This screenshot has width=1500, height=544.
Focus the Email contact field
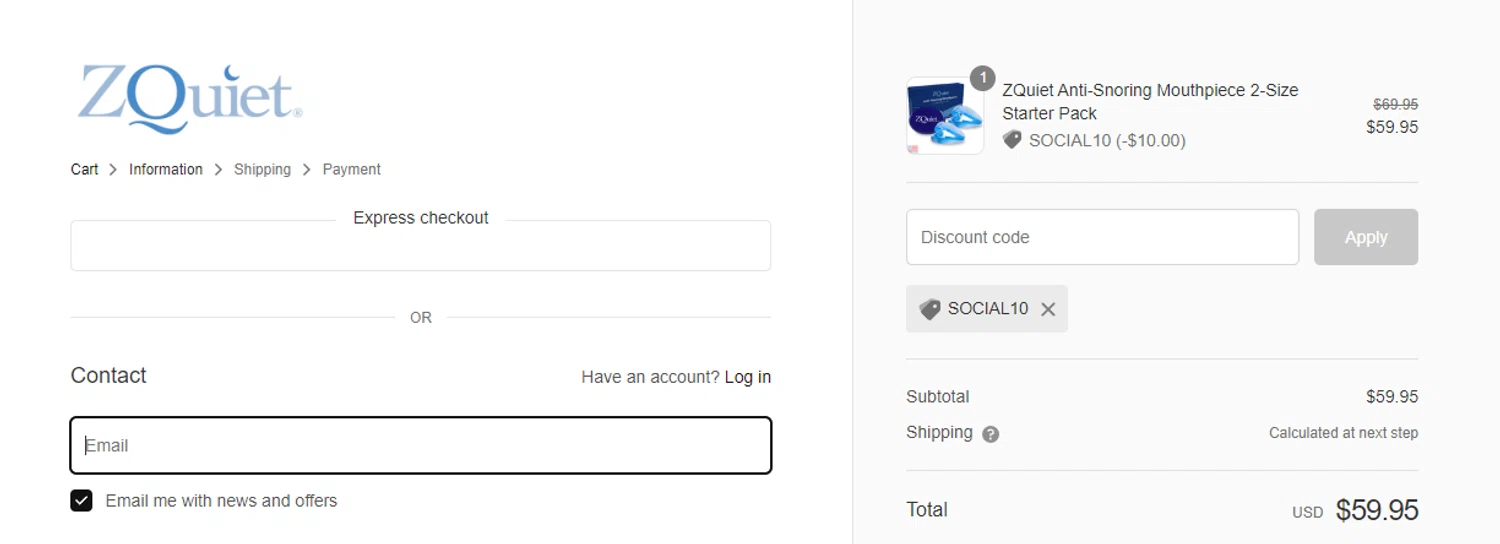420,445
